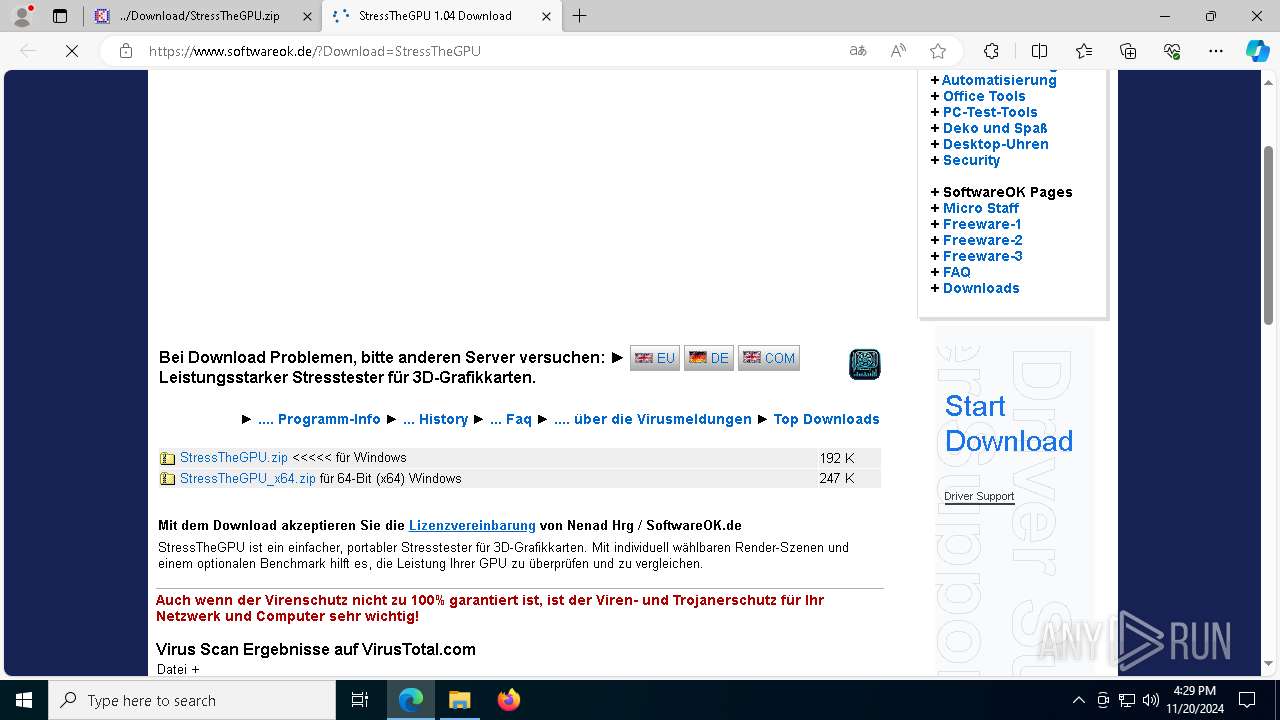Open Micro Staff sidebar link
The height and width of the screenshot is (720, 1280).
coord(981,208)
